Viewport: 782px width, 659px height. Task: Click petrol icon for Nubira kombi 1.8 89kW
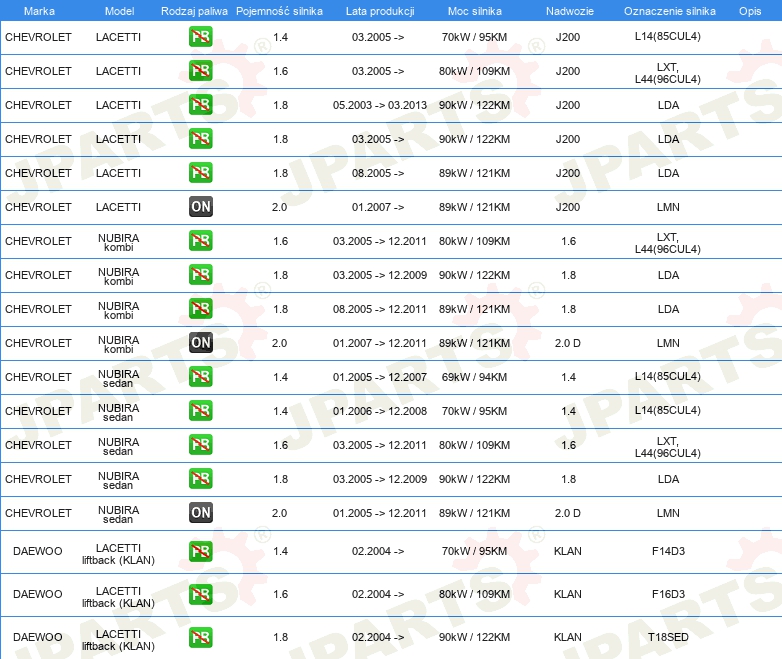[x=200, y=308]
